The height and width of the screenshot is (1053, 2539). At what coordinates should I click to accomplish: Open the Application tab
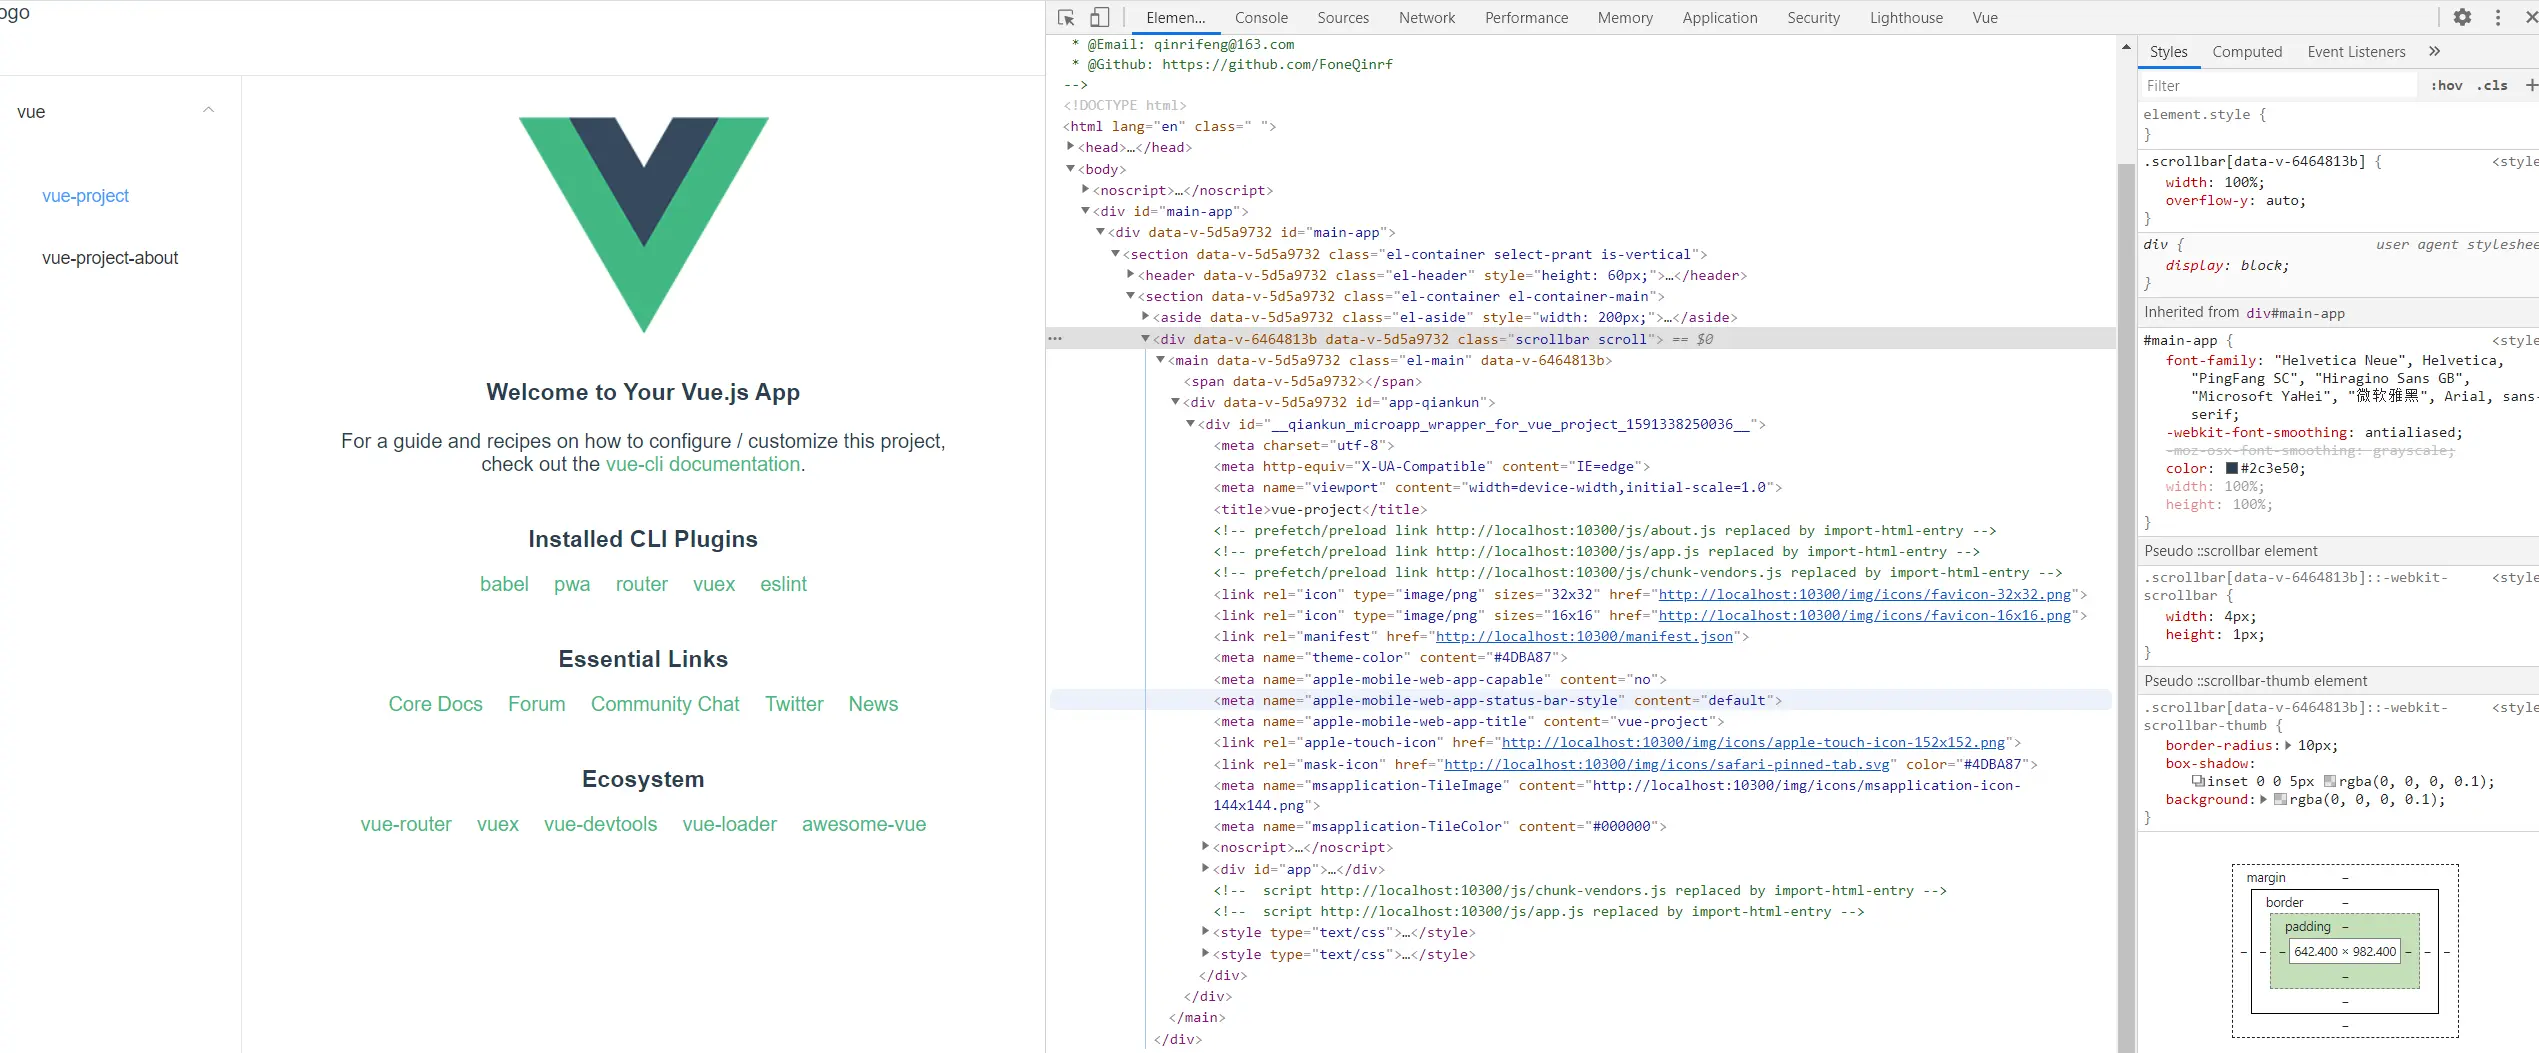(1719, 18)
